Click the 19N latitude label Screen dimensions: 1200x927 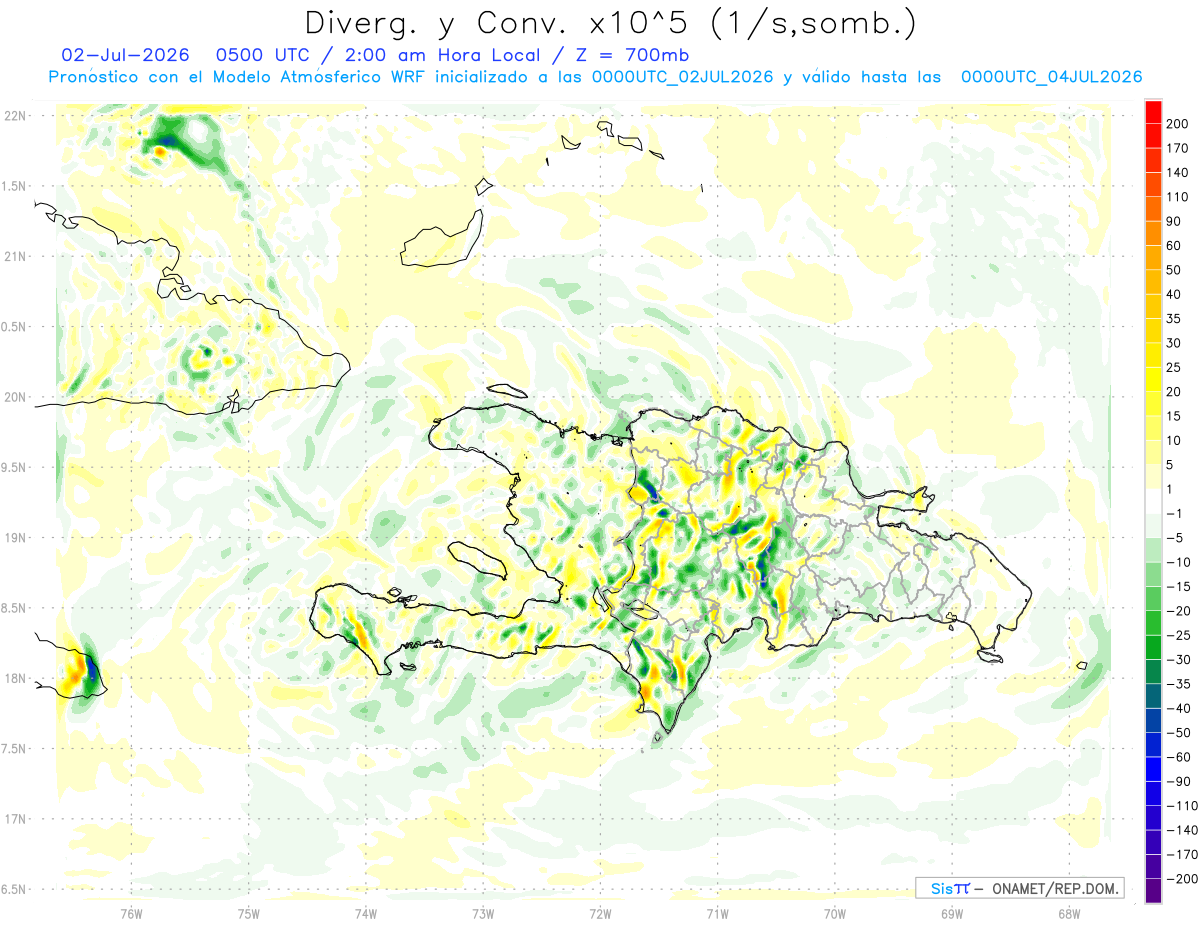coord(14,538)
